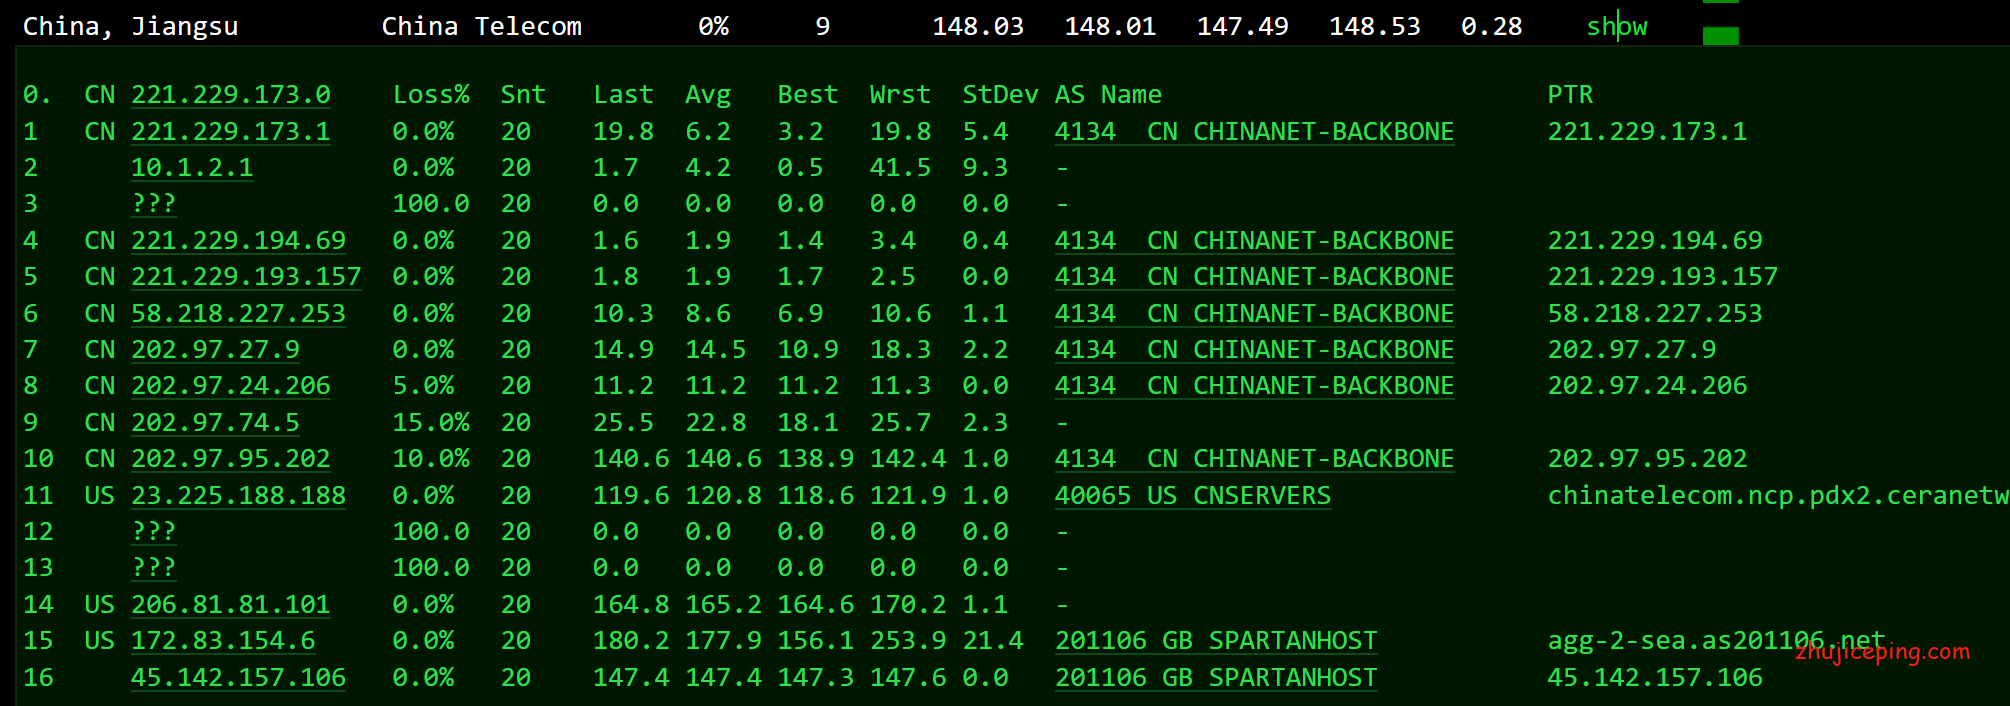Open AS 4134 CHINANET-BACKBONE link in hop 4

(1255, 241)
